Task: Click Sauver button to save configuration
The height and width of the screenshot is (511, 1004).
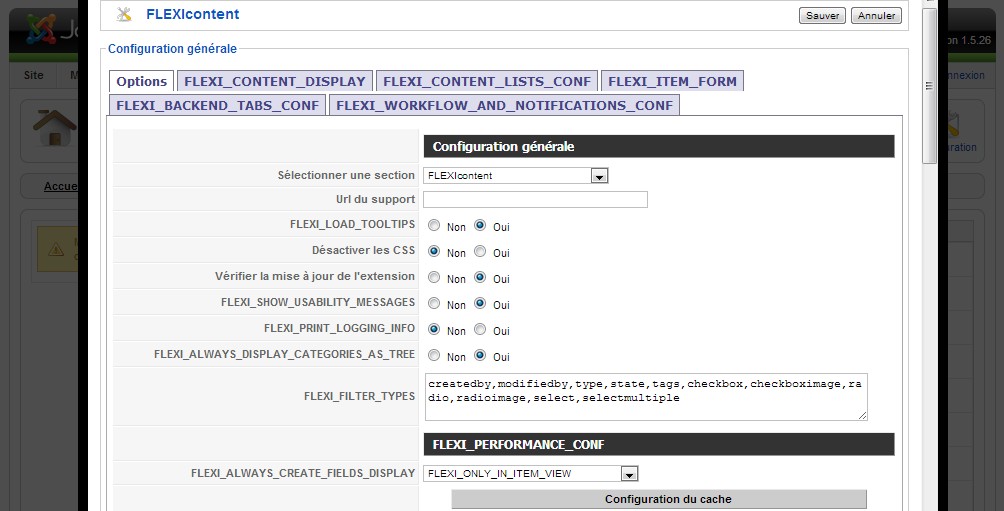Action: click(x=822, y=15)
